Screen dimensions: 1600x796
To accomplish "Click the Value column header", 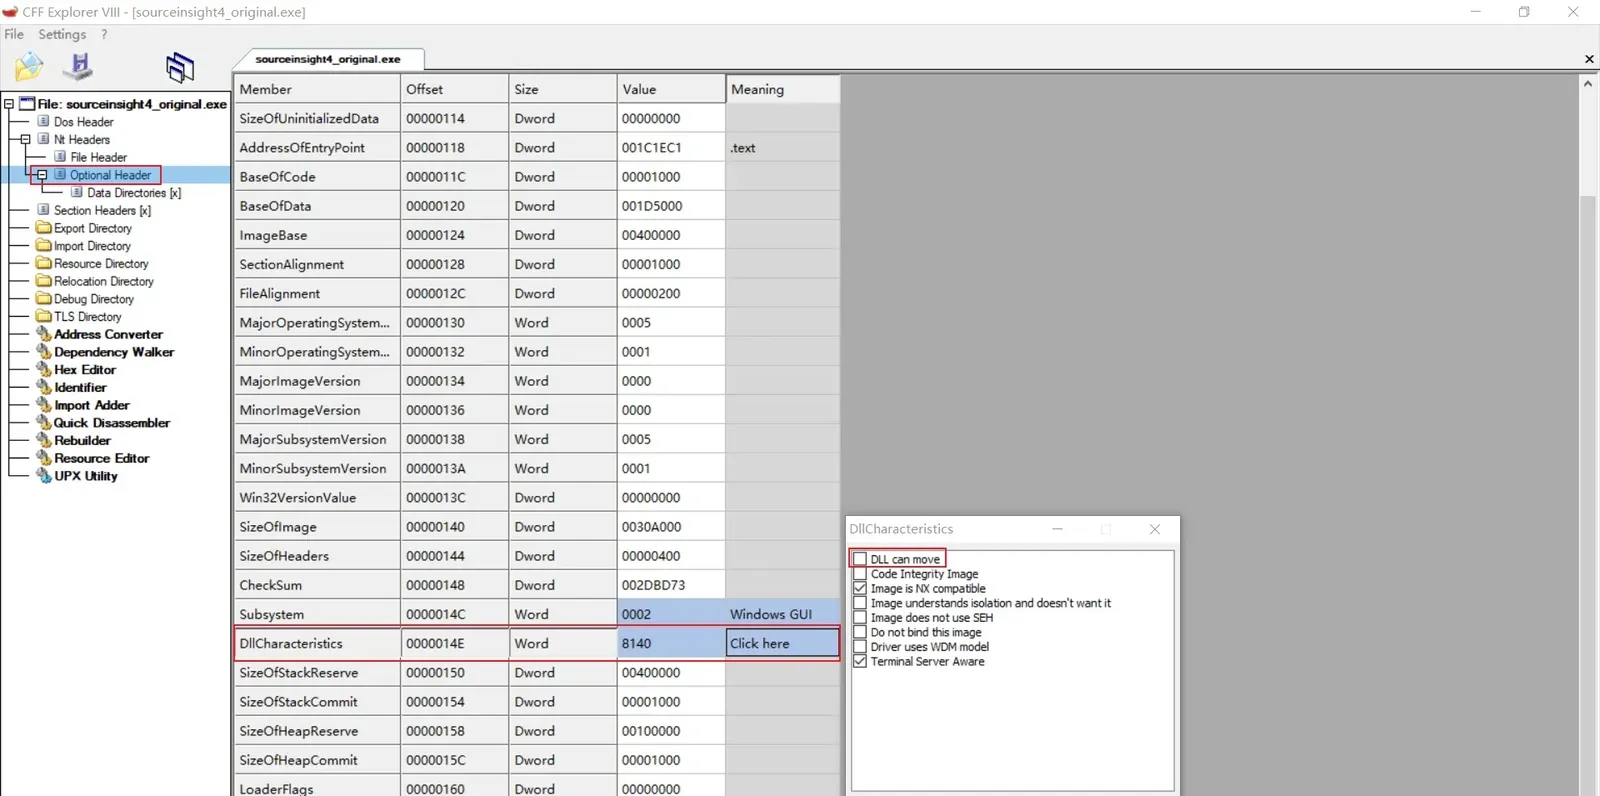I will click(671, 89).
